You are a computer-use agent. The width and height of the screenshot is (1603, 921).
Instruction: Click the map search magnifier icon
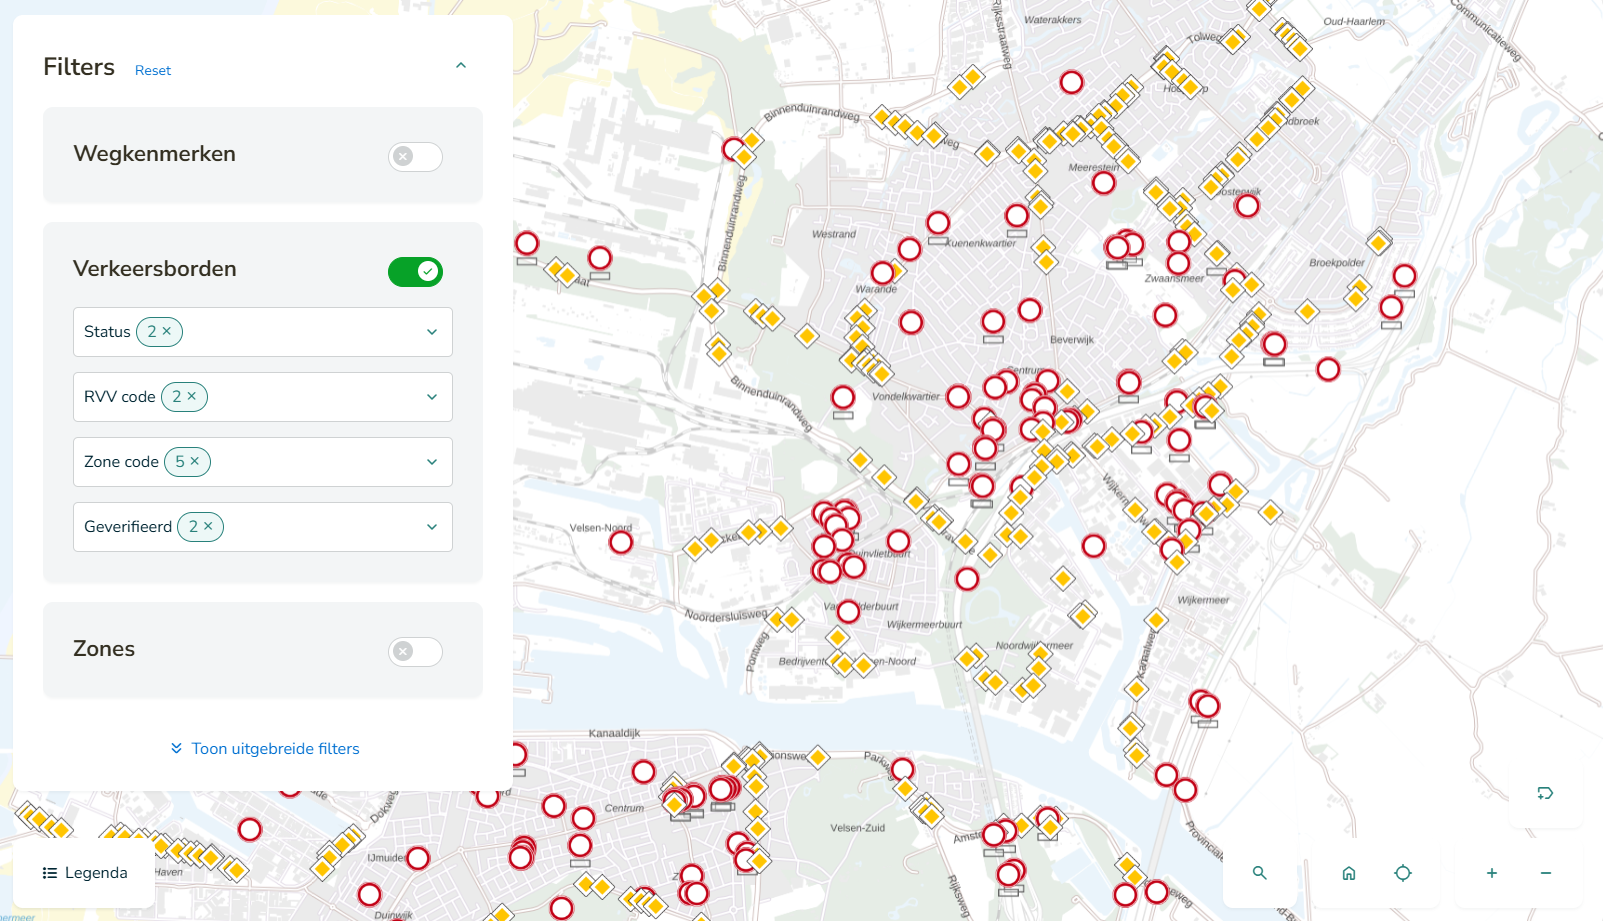coord(1259,873)
